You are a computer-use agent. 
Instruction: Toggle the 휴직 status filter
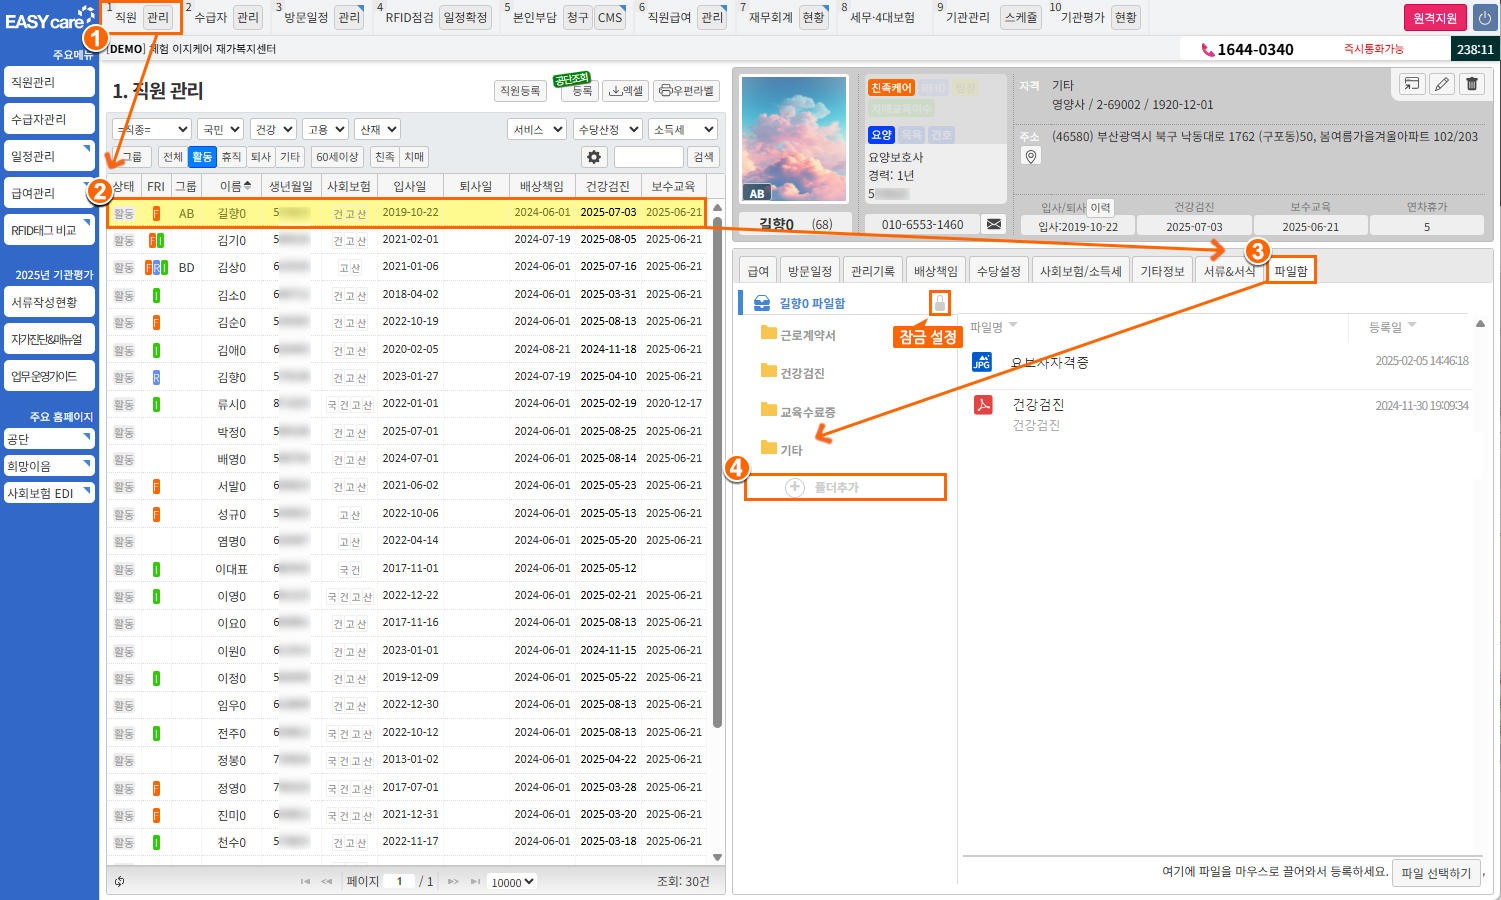point(231,157)
